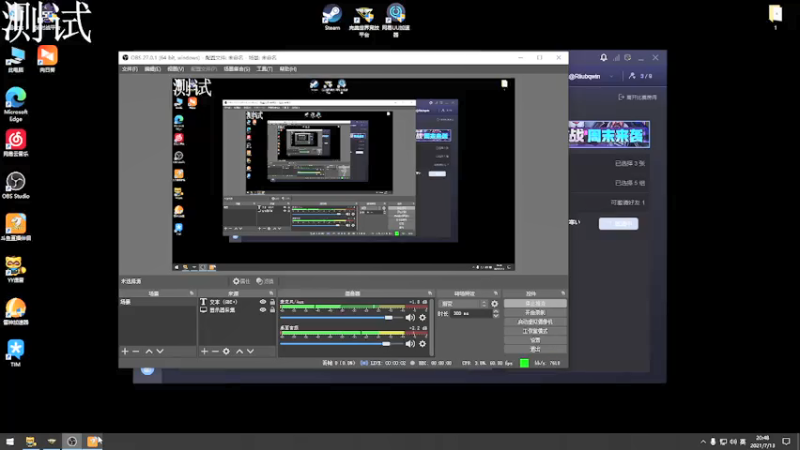Open the This PC desktop icon
800x450 pixels.
tap(16, 60)
